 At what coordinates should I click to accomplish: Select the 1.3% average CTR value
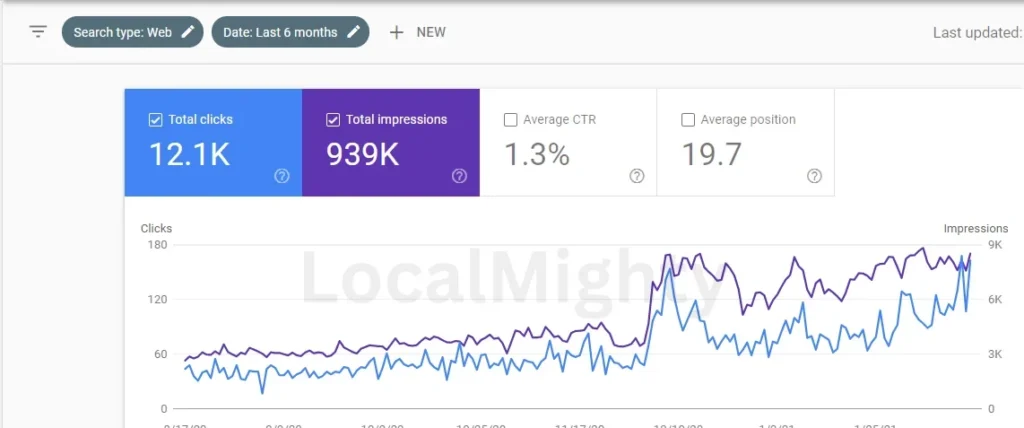537,154
